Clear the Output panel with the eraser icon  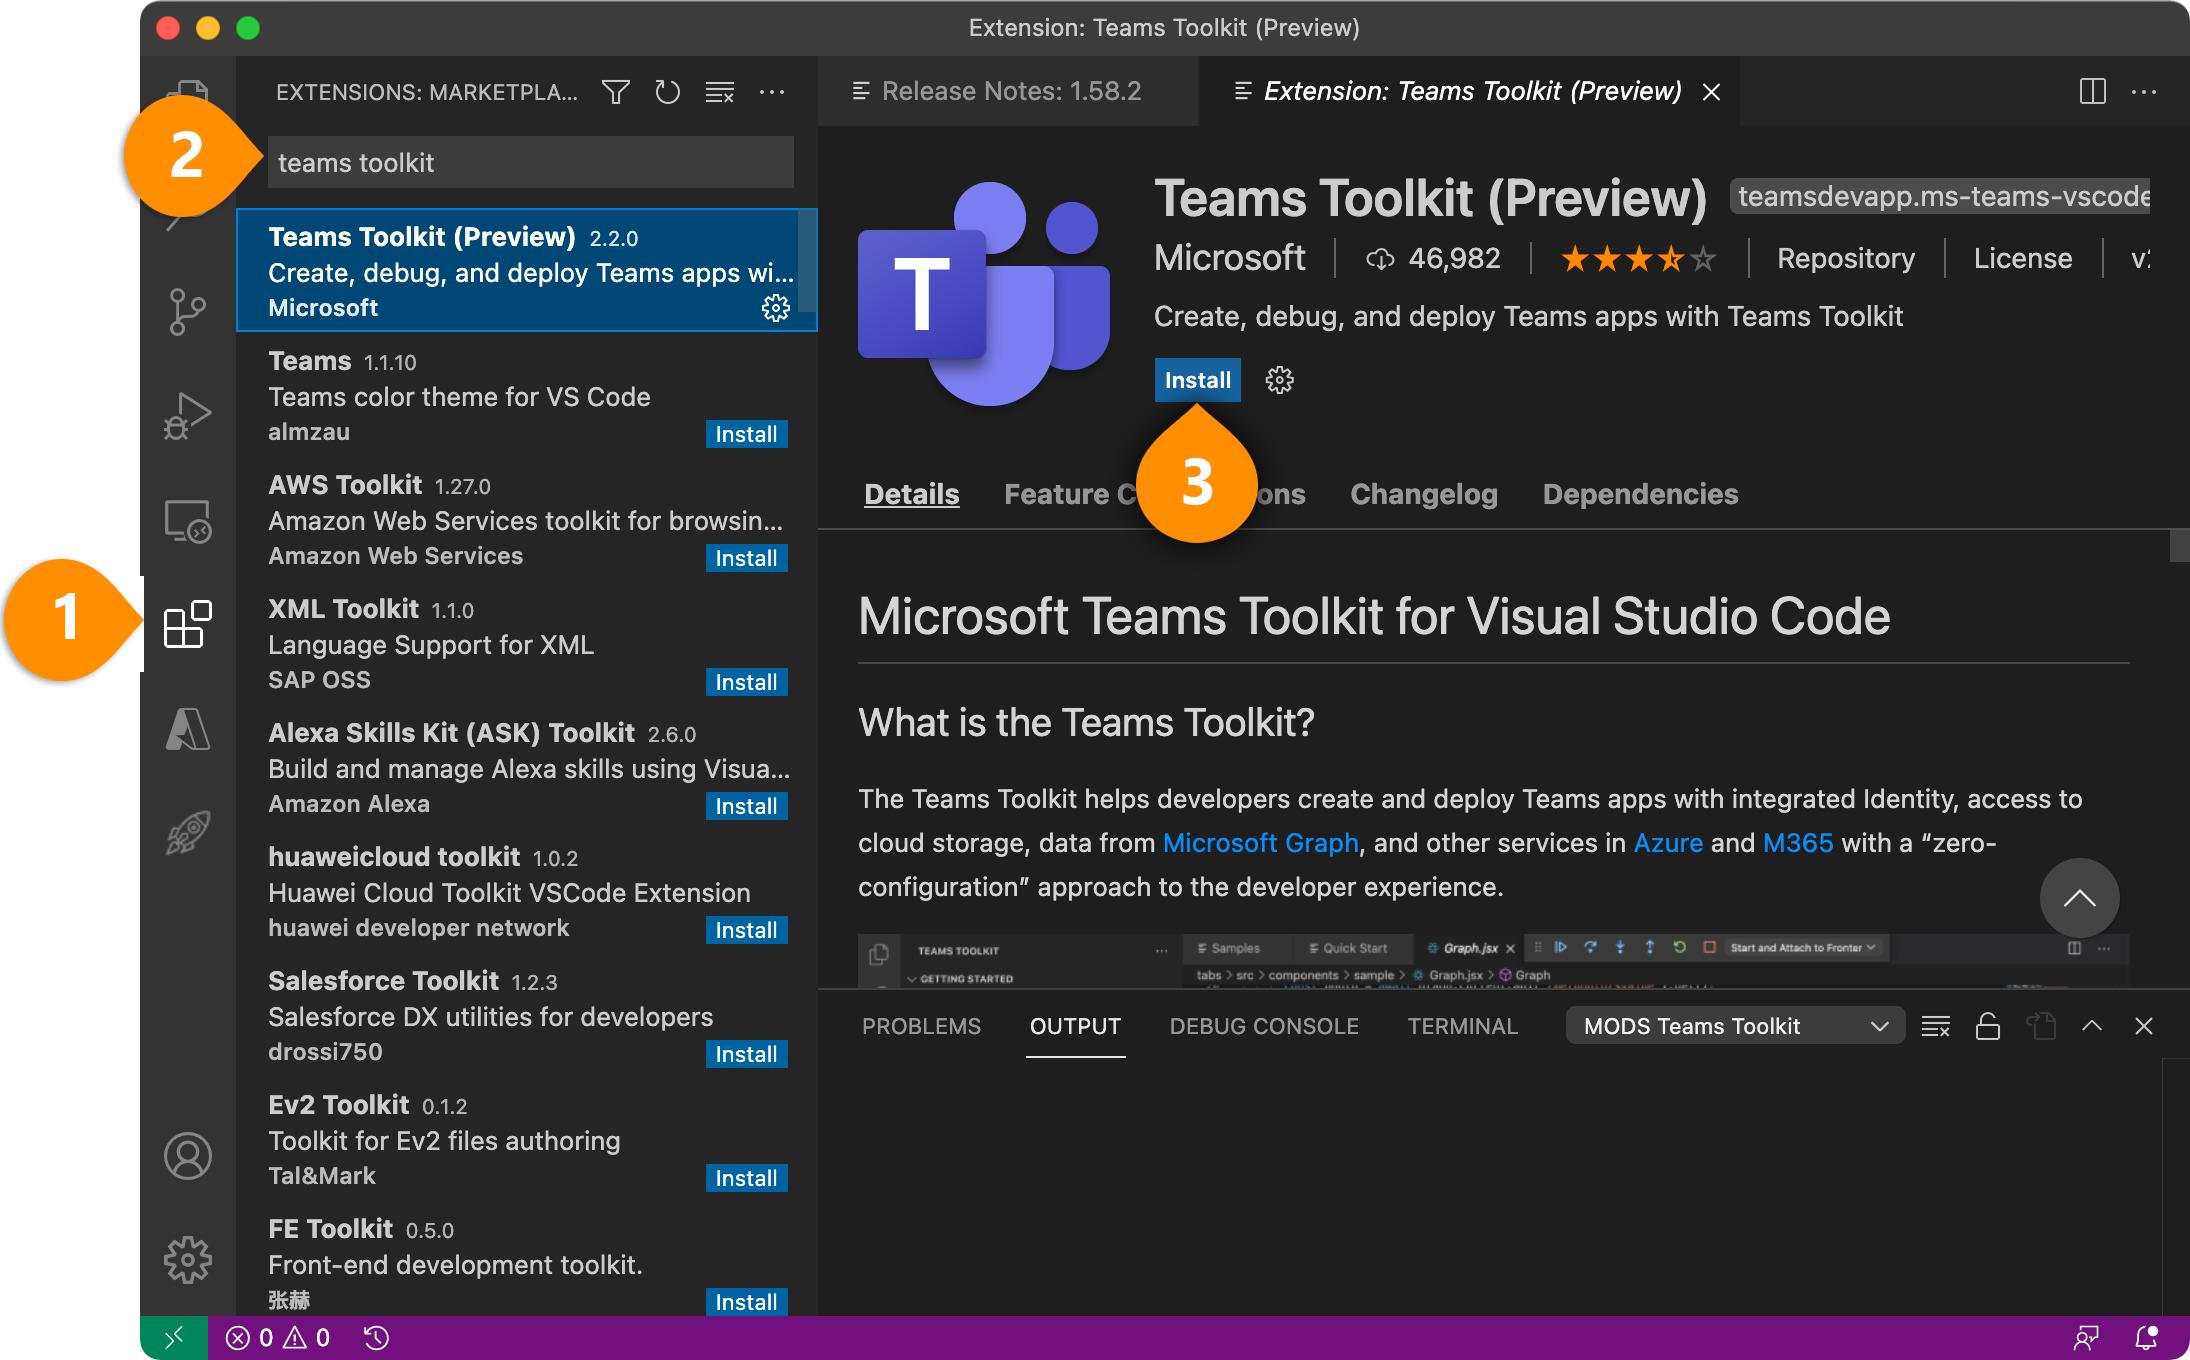[x=1936, y=1025]
